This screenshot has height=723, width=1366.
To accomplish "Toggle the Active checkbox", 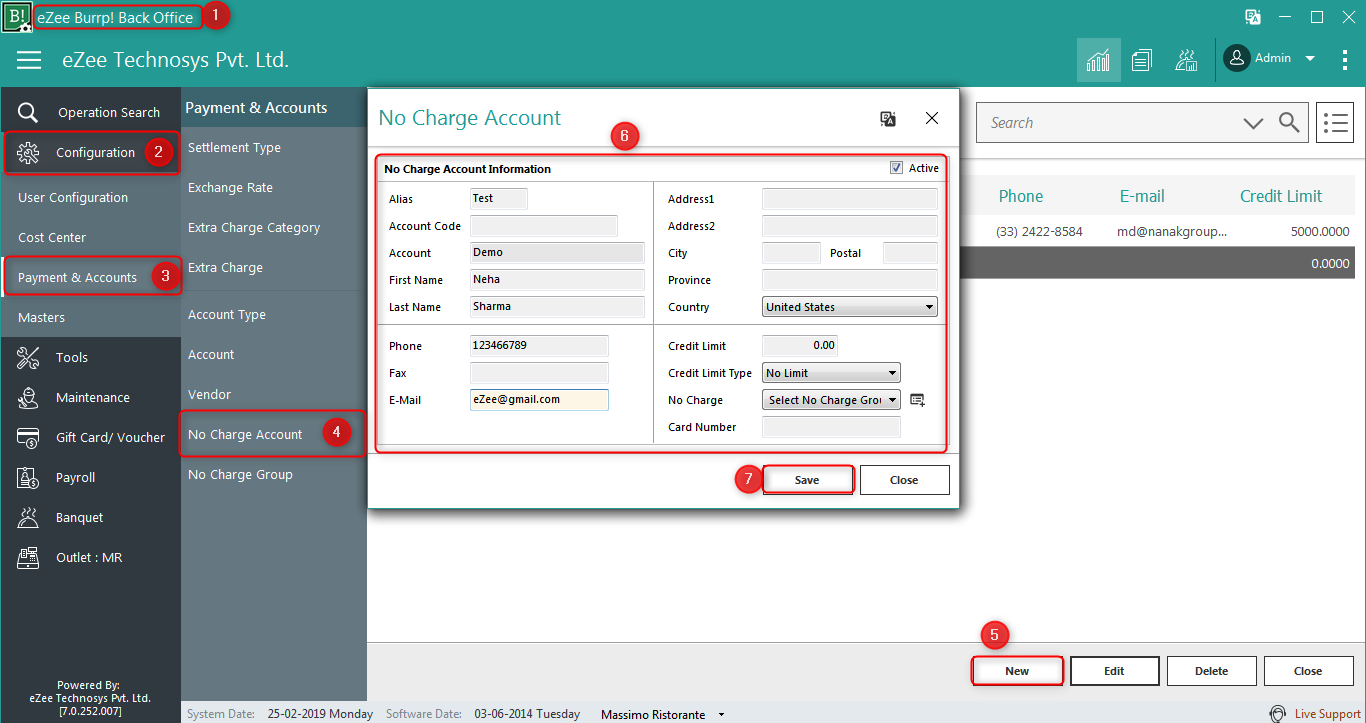I will [x=896, y=168].
